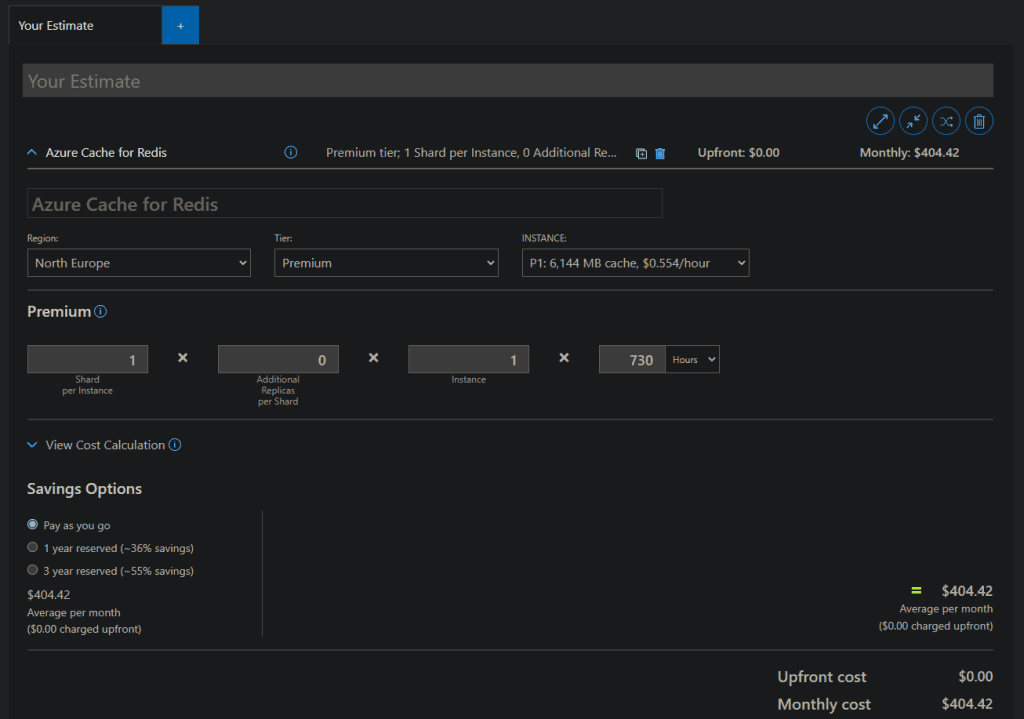Add a new estimate tab with plus
The image size is (1024, 719).
[x=180, y=26]
